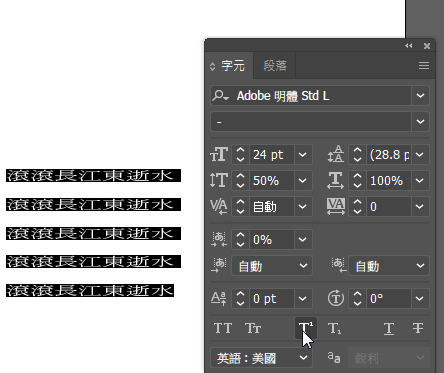Open the vertical scale dropdown

[x=303, y=180]
